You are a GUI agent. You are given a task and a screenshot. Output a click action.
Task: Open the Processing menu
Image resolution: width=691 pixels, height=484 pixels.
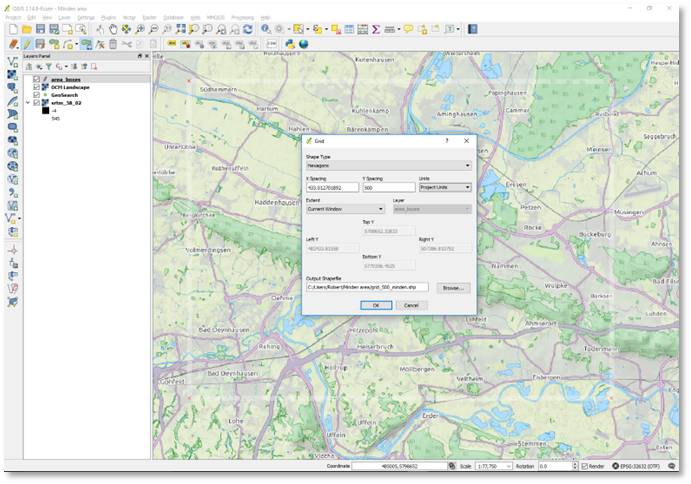[x=242, y=18]
